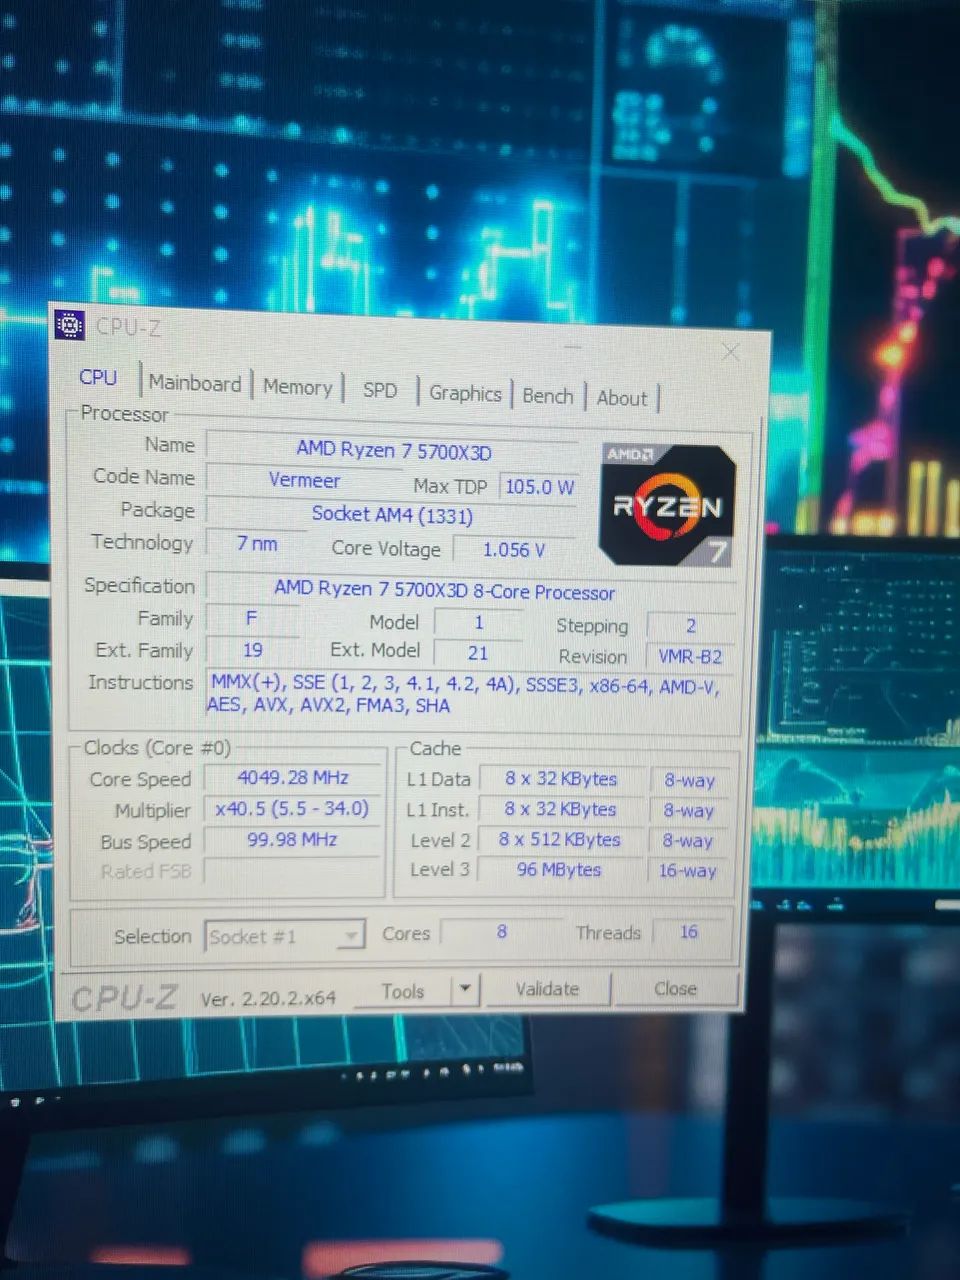Open the Tools dropdown arrow
Image resolution: width=960 pixels, height=1280 pixels.
(x=465, y=991)
